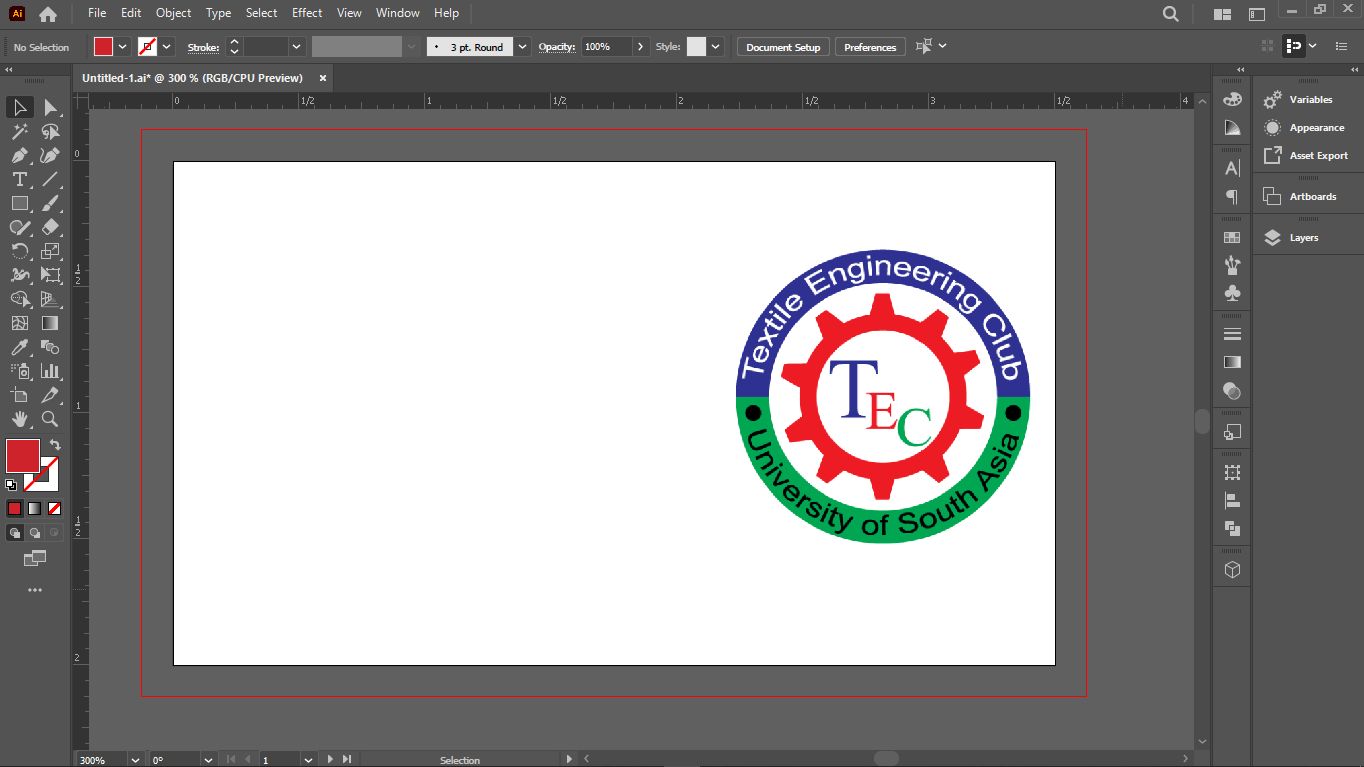Click the Preferences button

click(x=870, y=47)
